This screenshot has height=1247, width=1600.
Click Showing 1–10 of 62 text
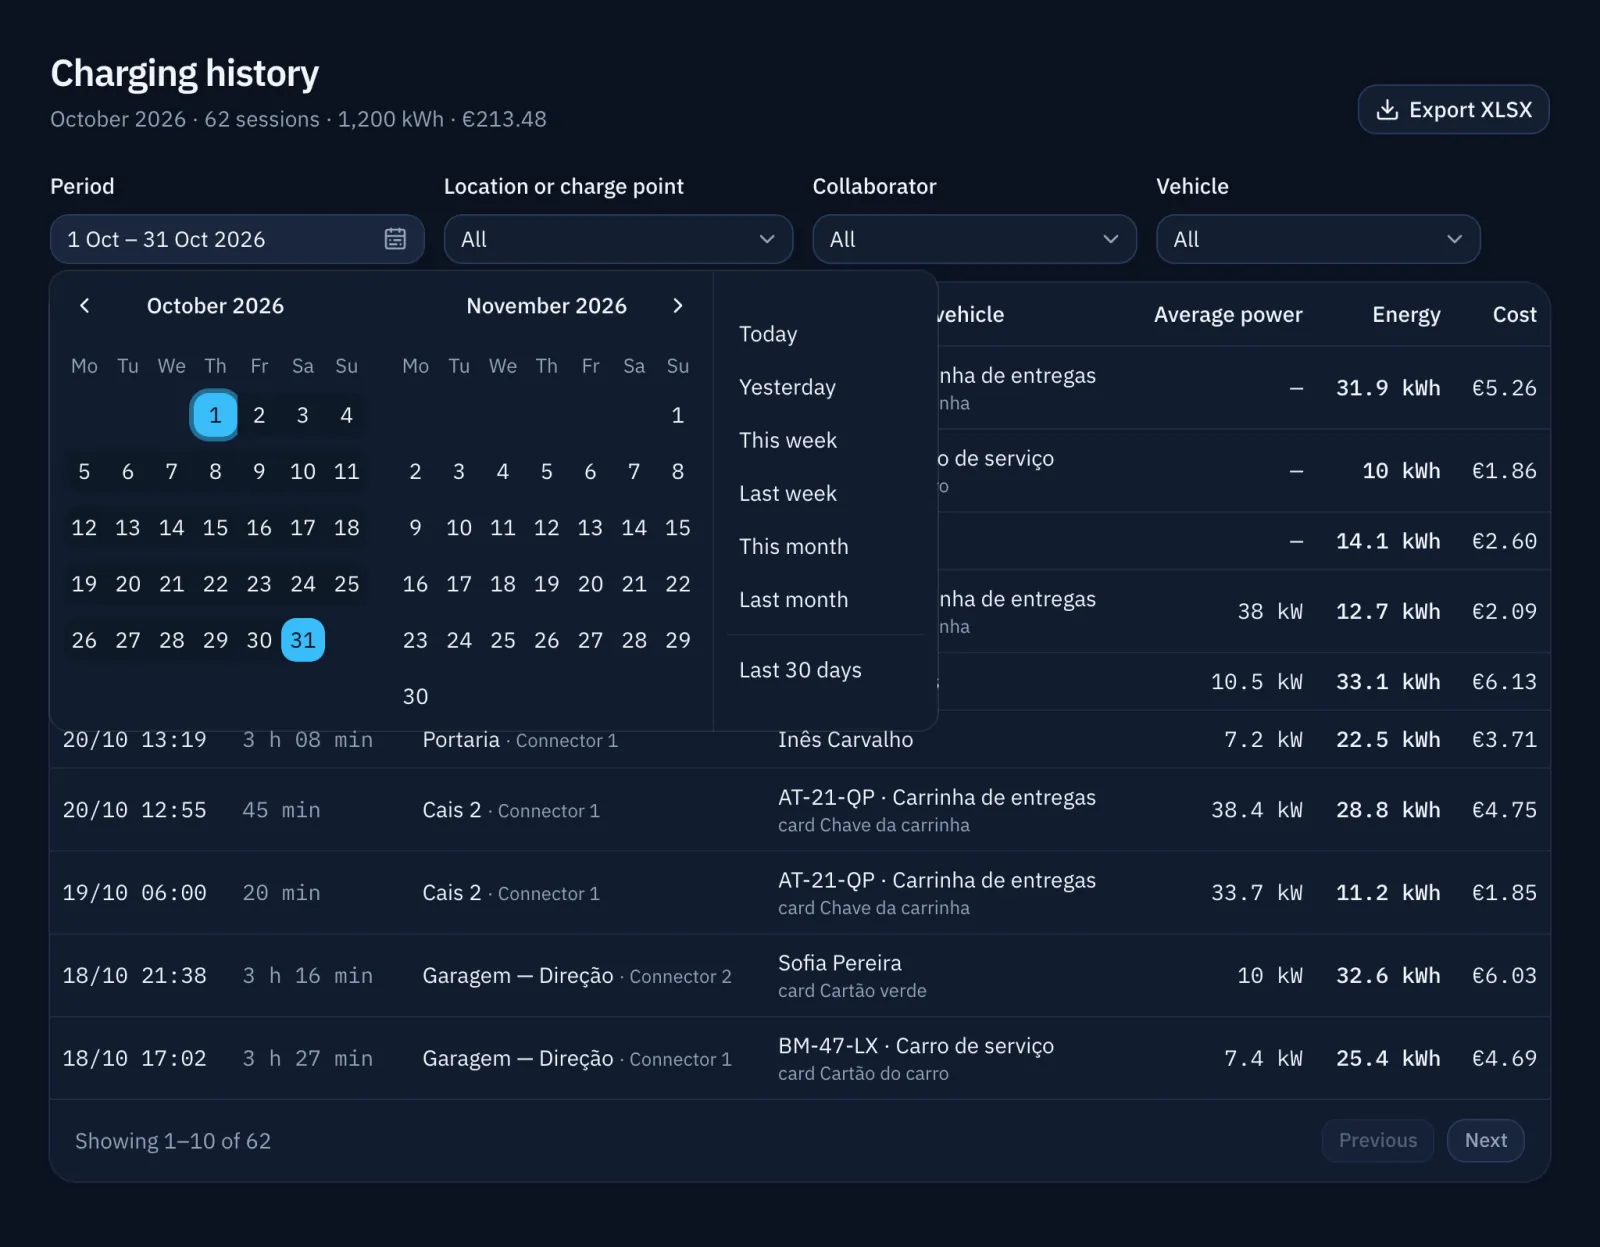pyautogui.click(x=173, y=1141)
